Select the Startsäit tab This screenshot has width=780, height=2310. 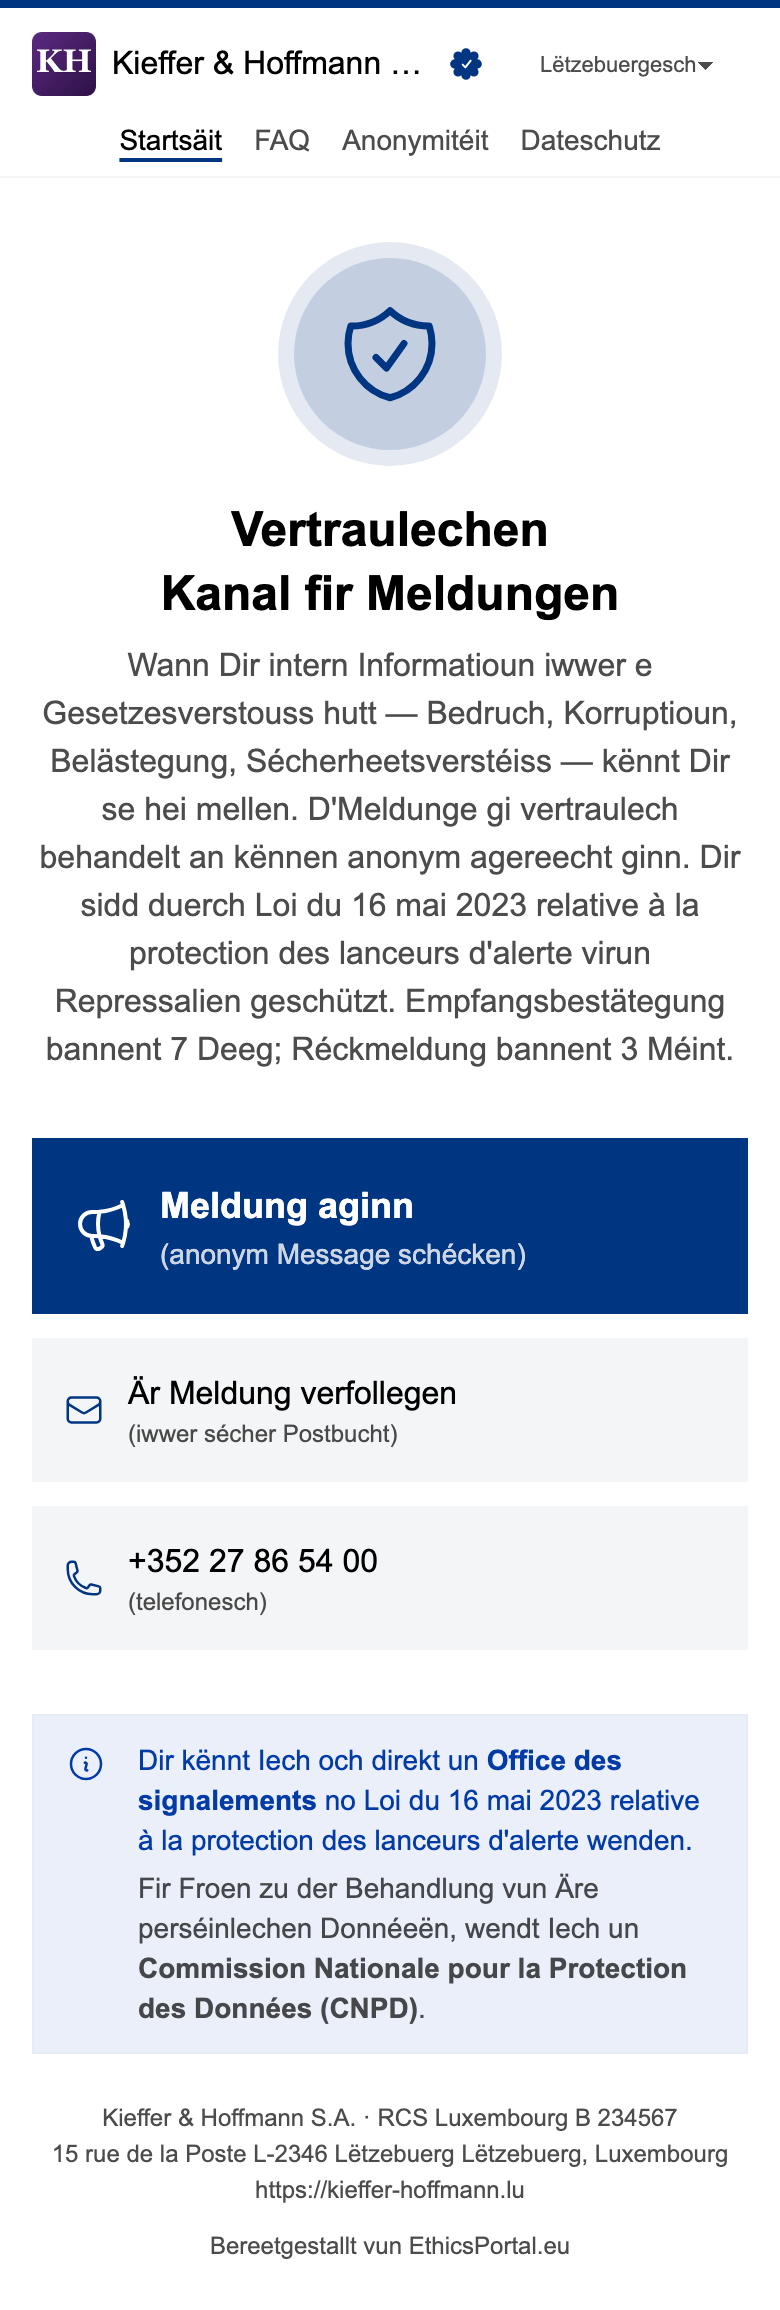point(171,141)
